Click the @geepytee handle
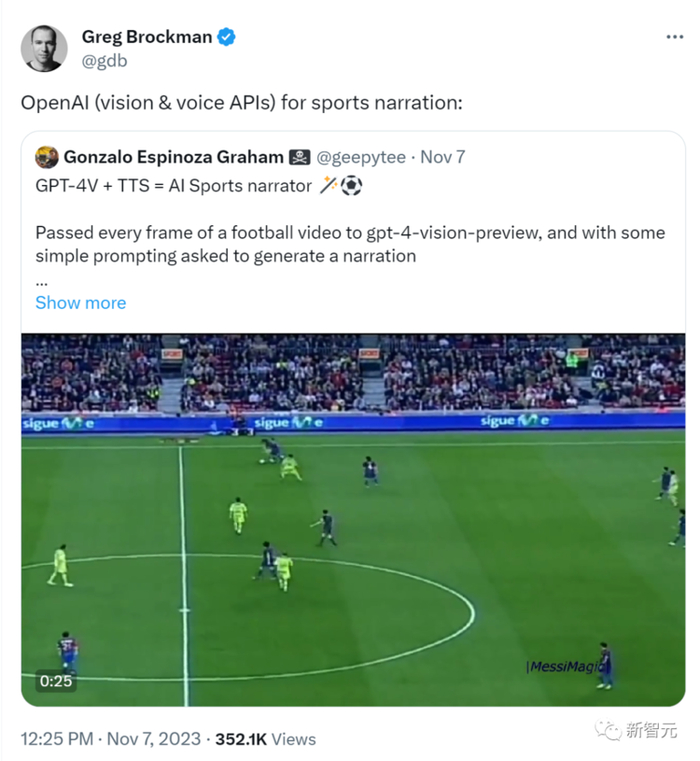The width and height of the screenshot is (700, 761). (362, 157)
